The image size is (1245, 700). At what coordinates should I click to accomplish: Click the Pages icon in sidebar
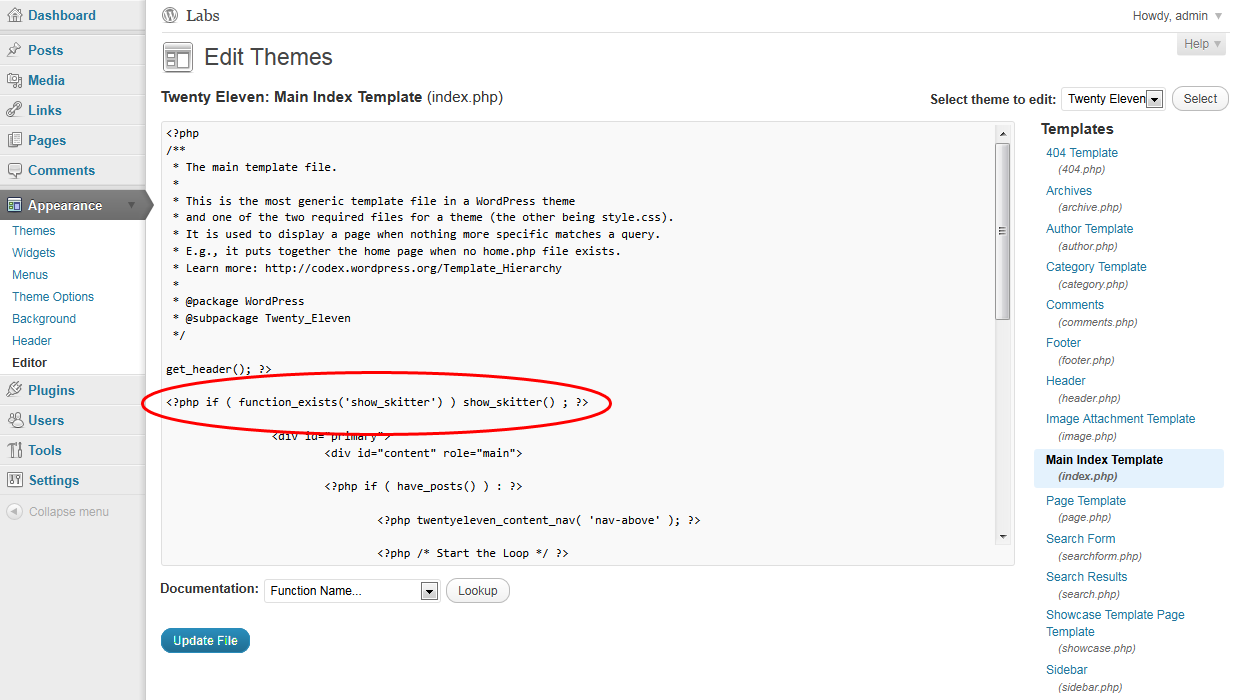coord(14,140)
